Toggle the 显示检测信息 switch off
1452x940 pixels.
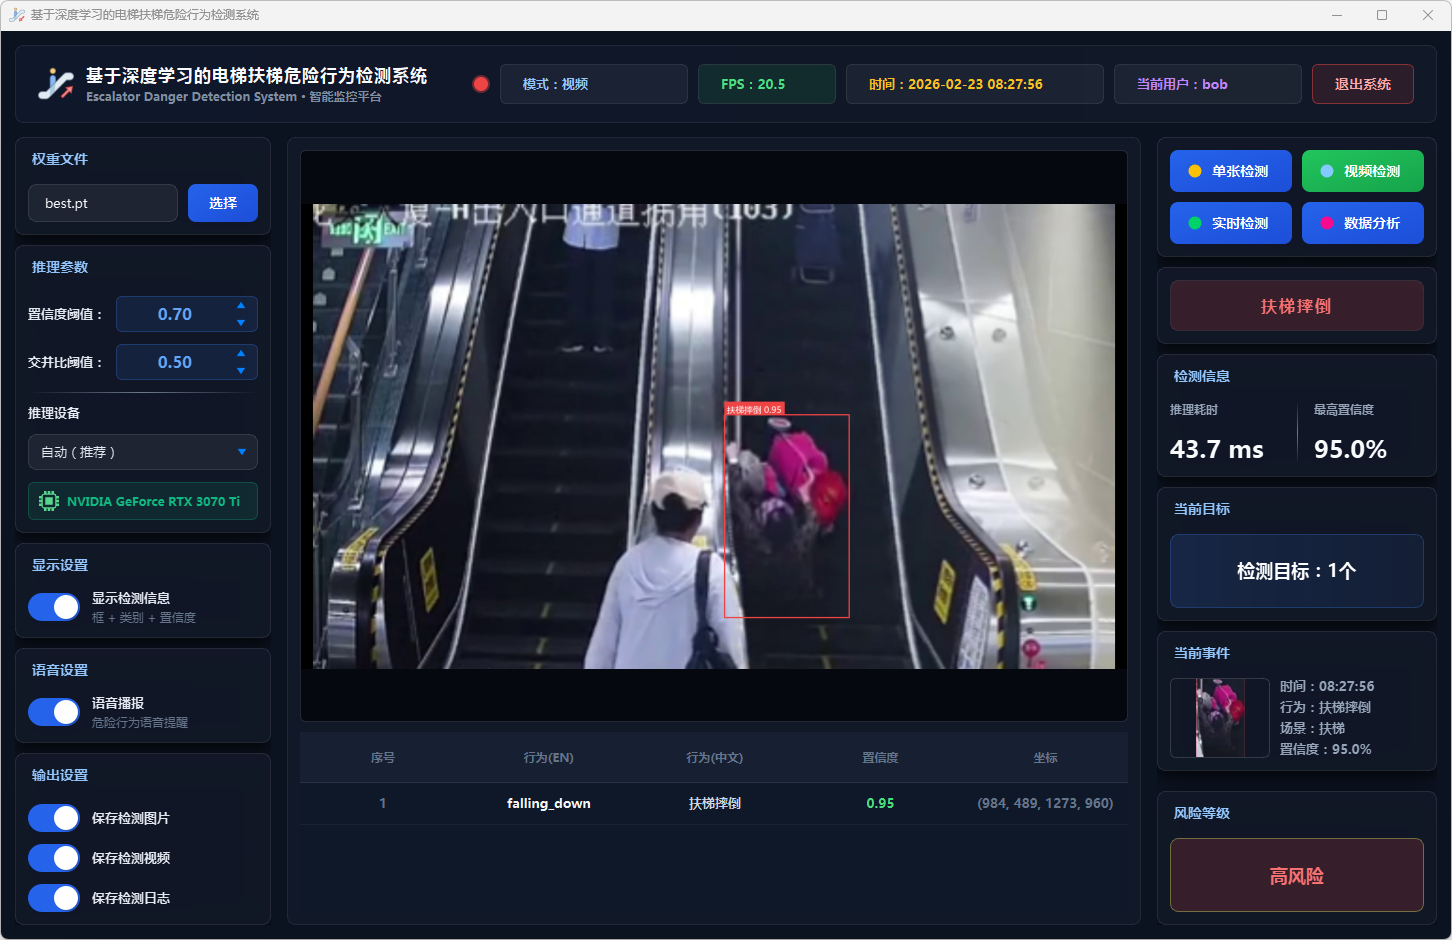[54, 607]
